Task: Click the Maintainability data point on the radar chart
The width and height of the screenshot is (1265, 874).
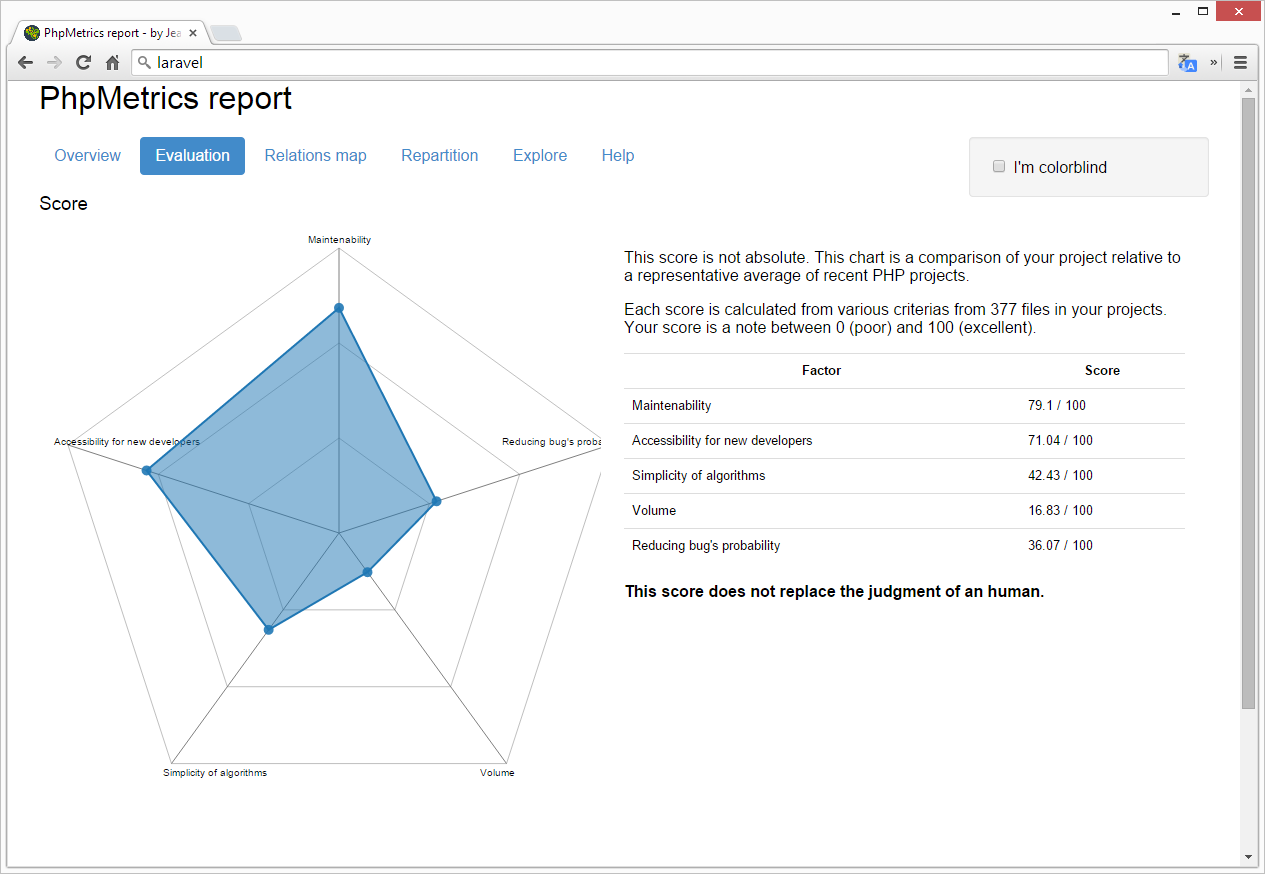Action: (x=339, y=308)
